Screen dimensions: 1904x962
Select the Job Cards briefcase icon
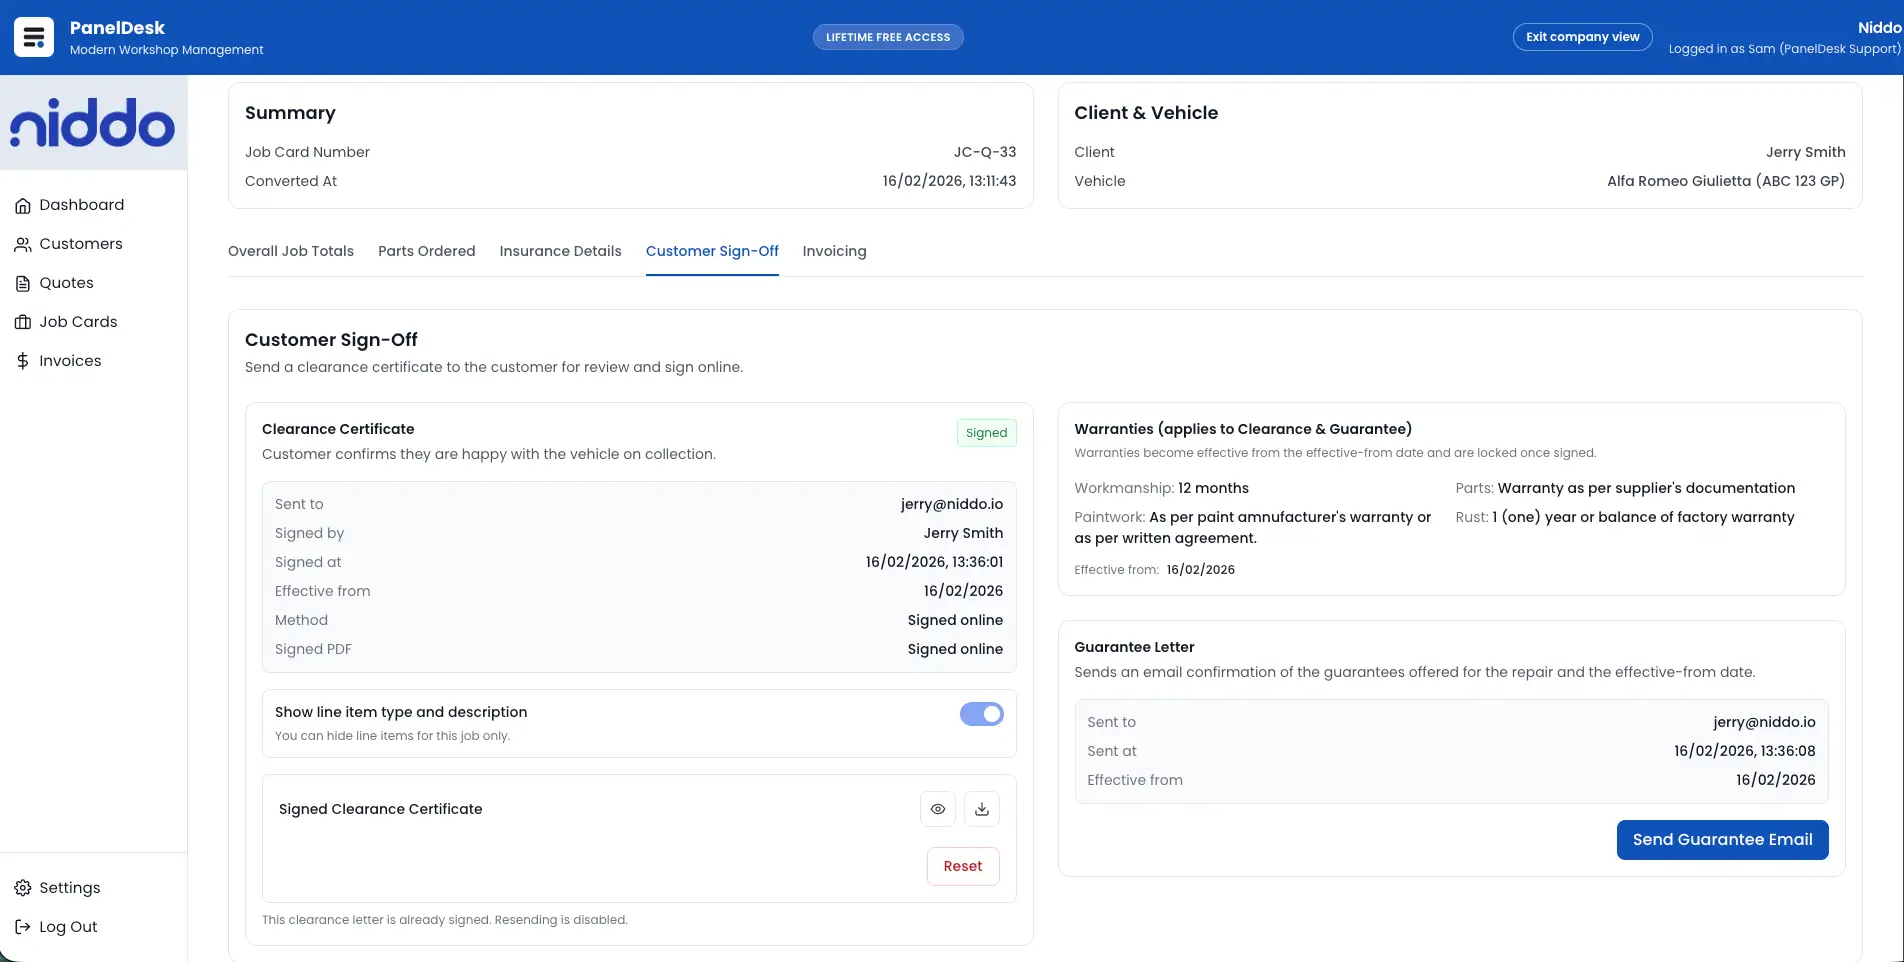pos(24,321)
